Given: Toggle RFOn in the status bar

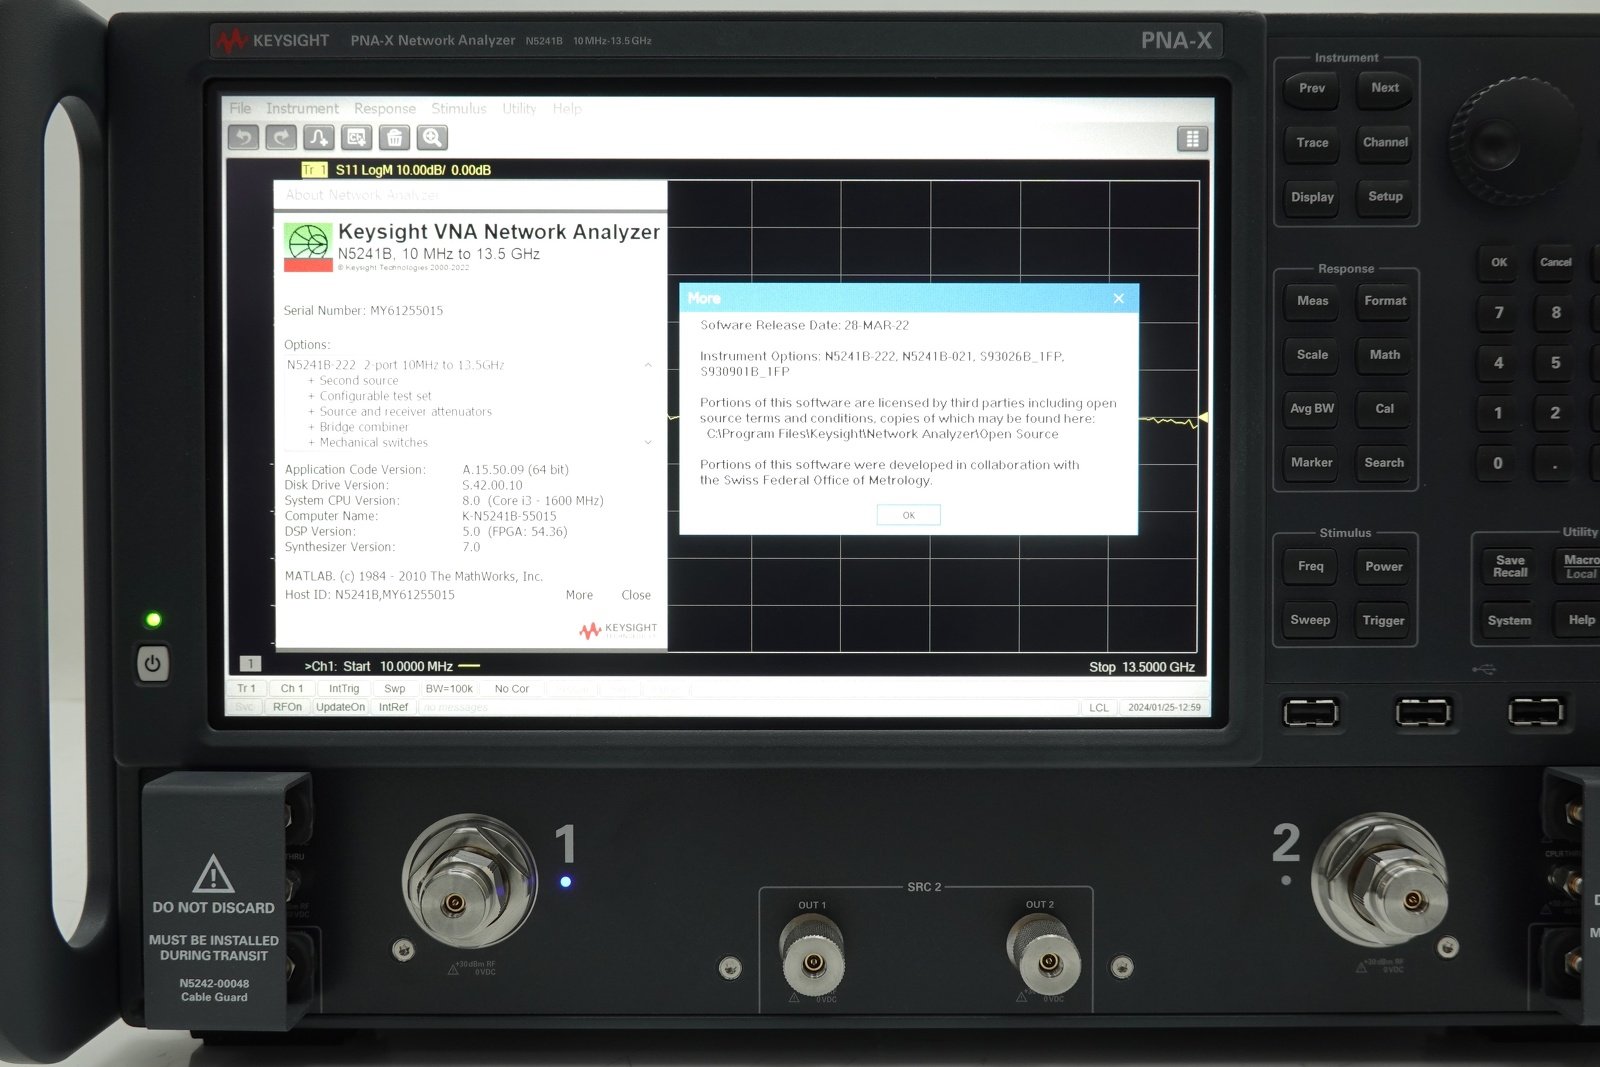Looking at the screenshot, I should click(287, 707).
